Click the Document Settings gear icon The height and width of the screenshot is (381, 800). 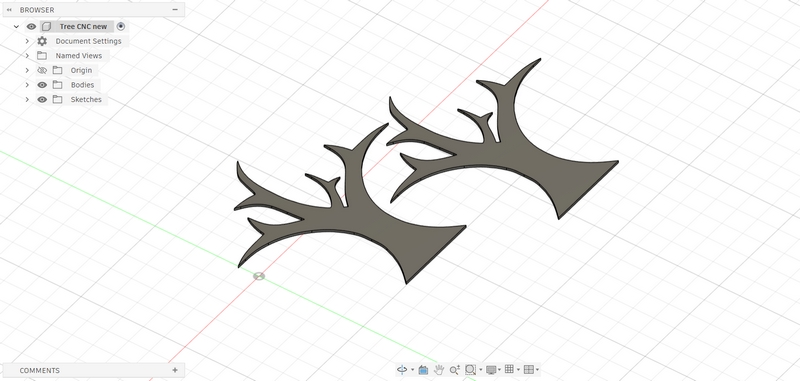click(x=42, y=41)
